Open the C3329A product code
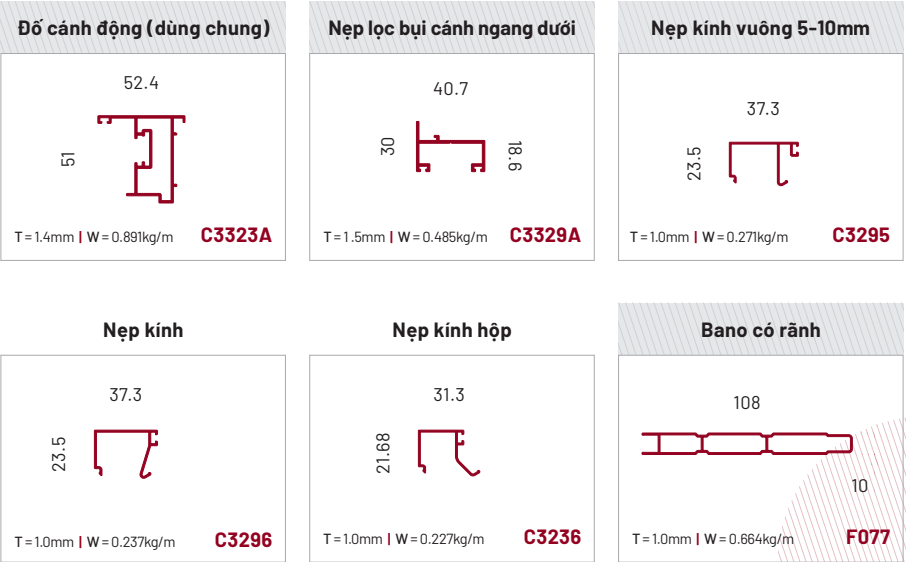This screenshot has width=906, height=562. coord(545,236)
